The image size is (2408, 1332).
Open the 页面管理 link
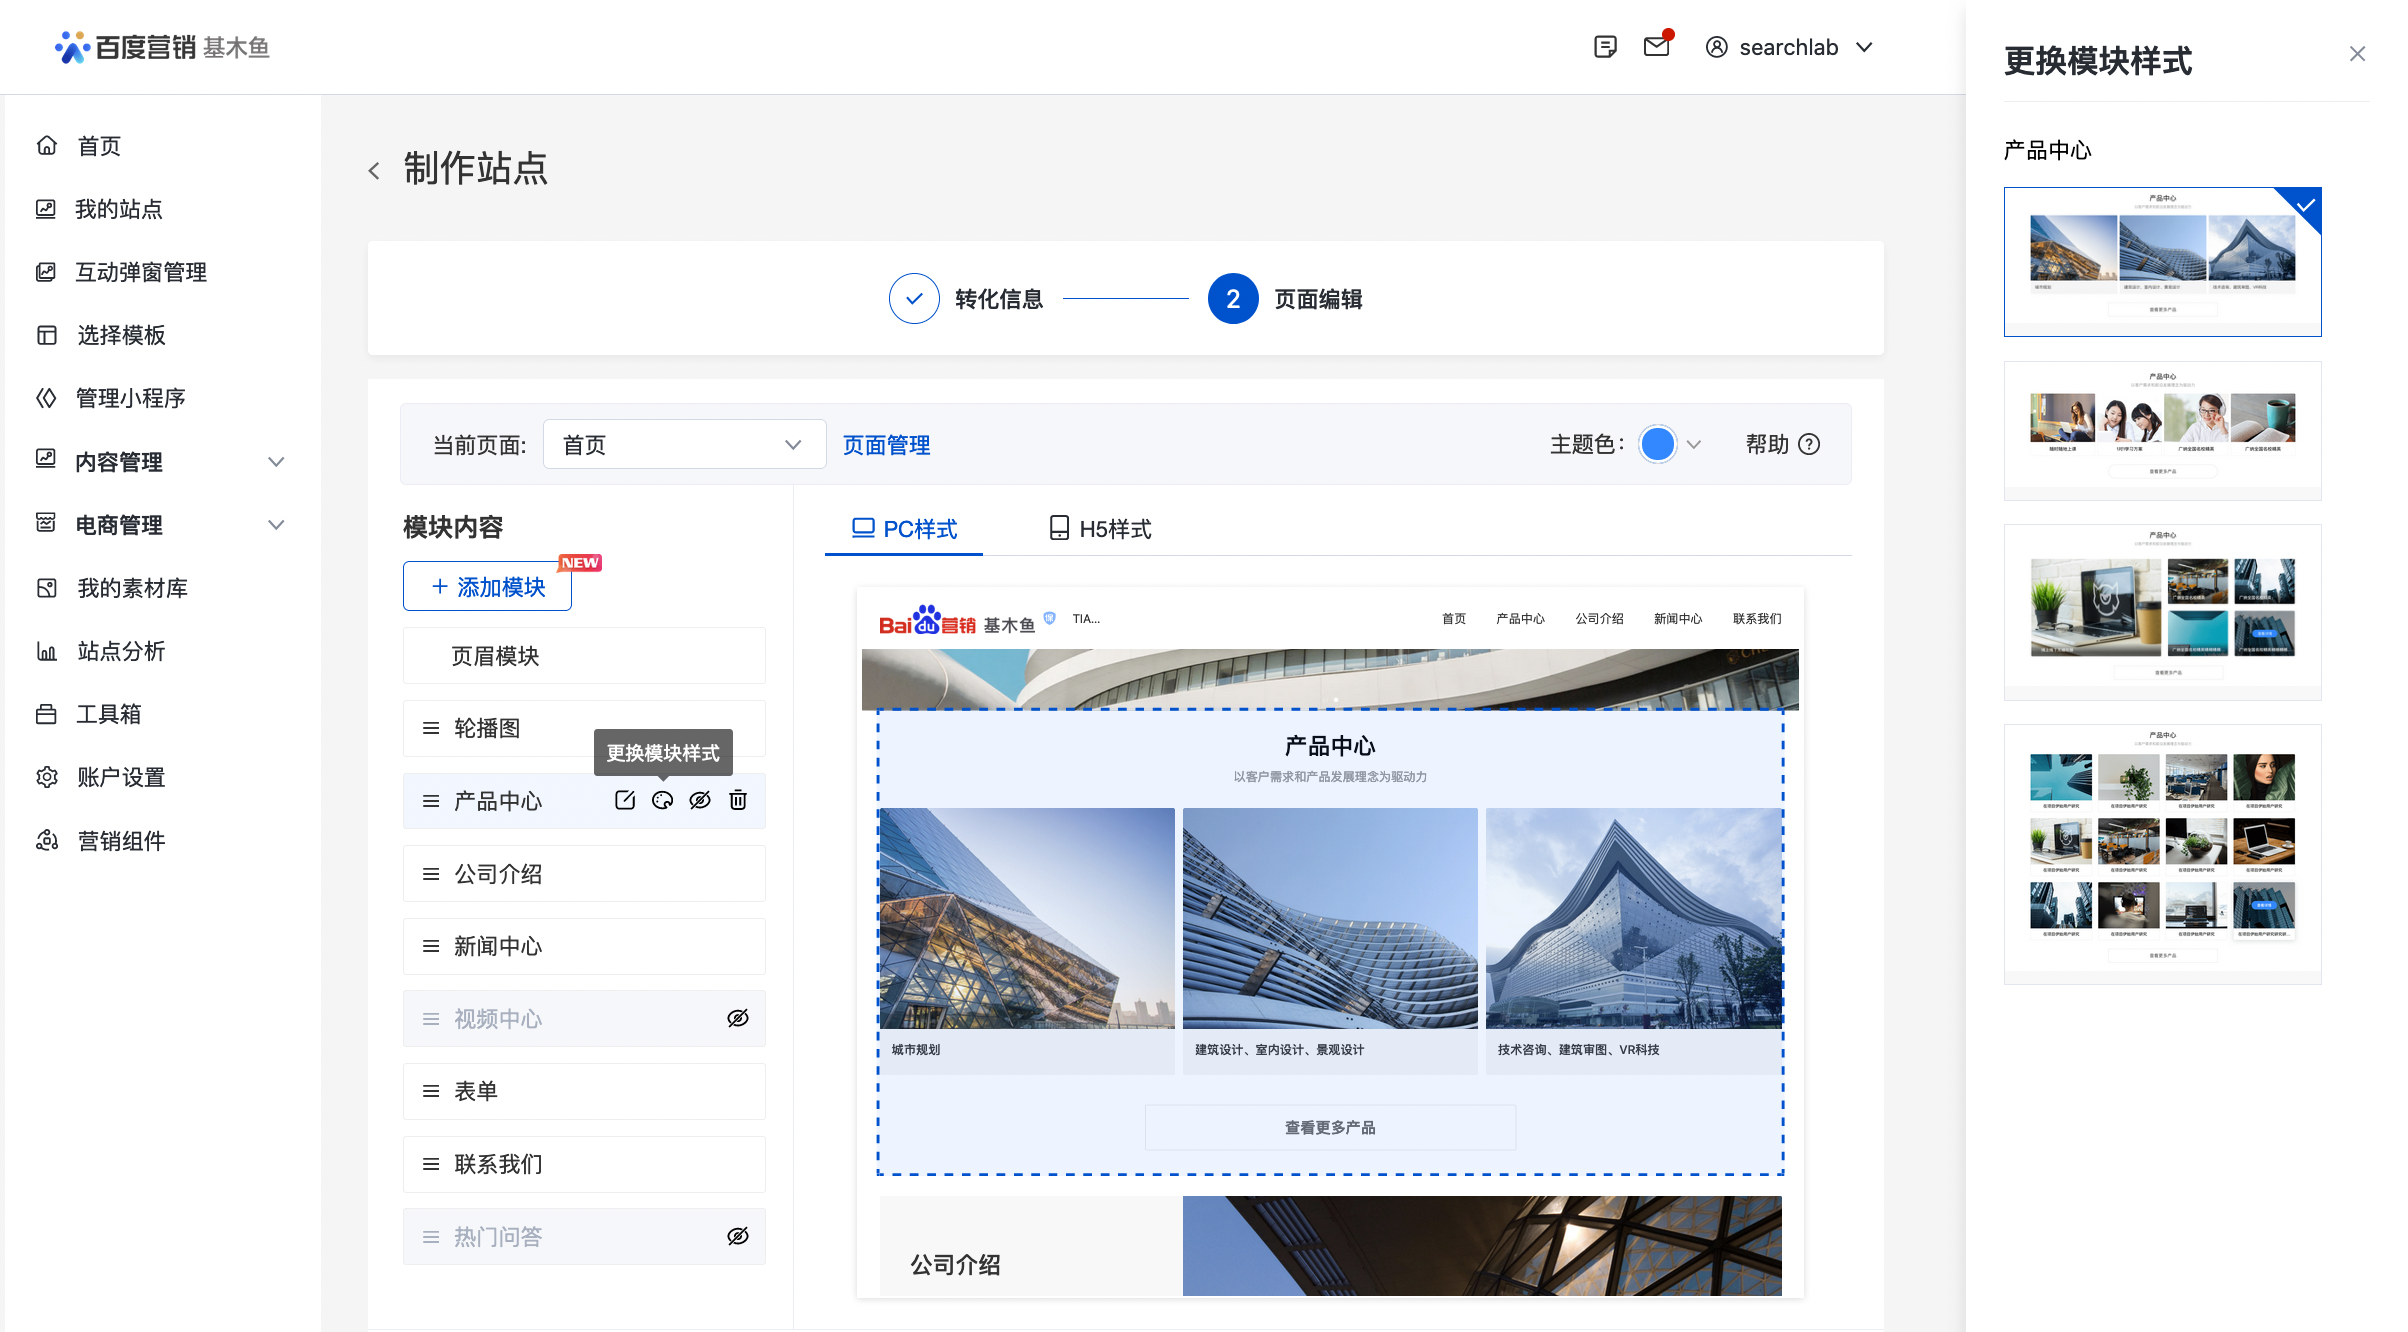pyautogui.click(x=886, y=445)
